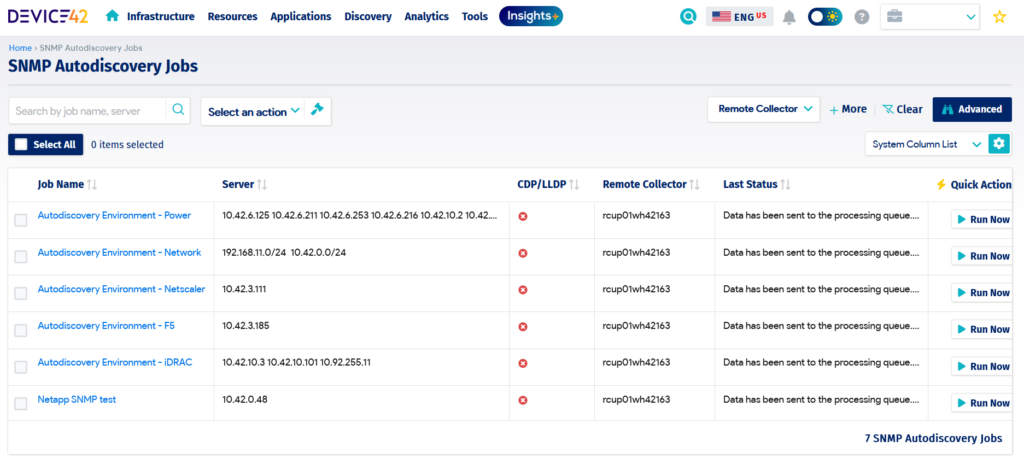
Task: Clear the applied filters
Action: click(902, 109)
